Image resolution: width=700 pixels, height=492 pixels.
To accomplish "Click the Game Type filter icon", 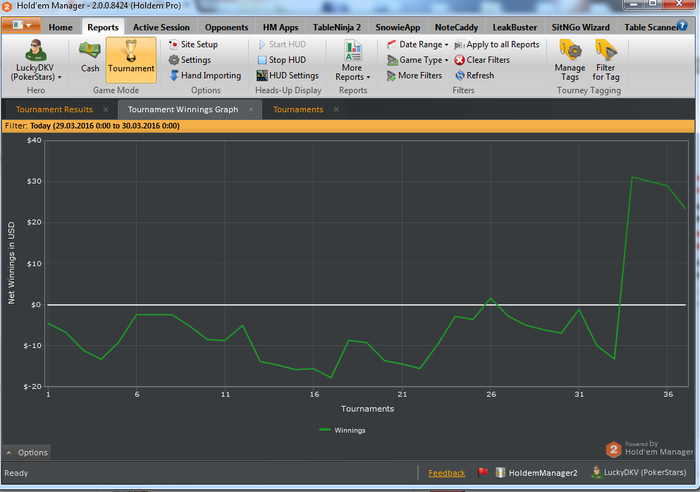I will [392, 60].
